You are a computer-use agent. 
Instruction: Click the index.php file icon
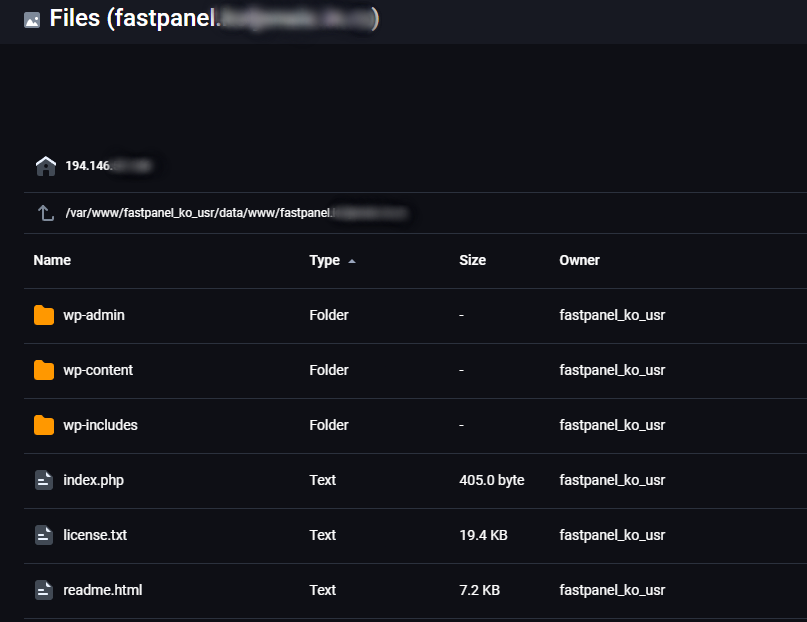[44, 480]
